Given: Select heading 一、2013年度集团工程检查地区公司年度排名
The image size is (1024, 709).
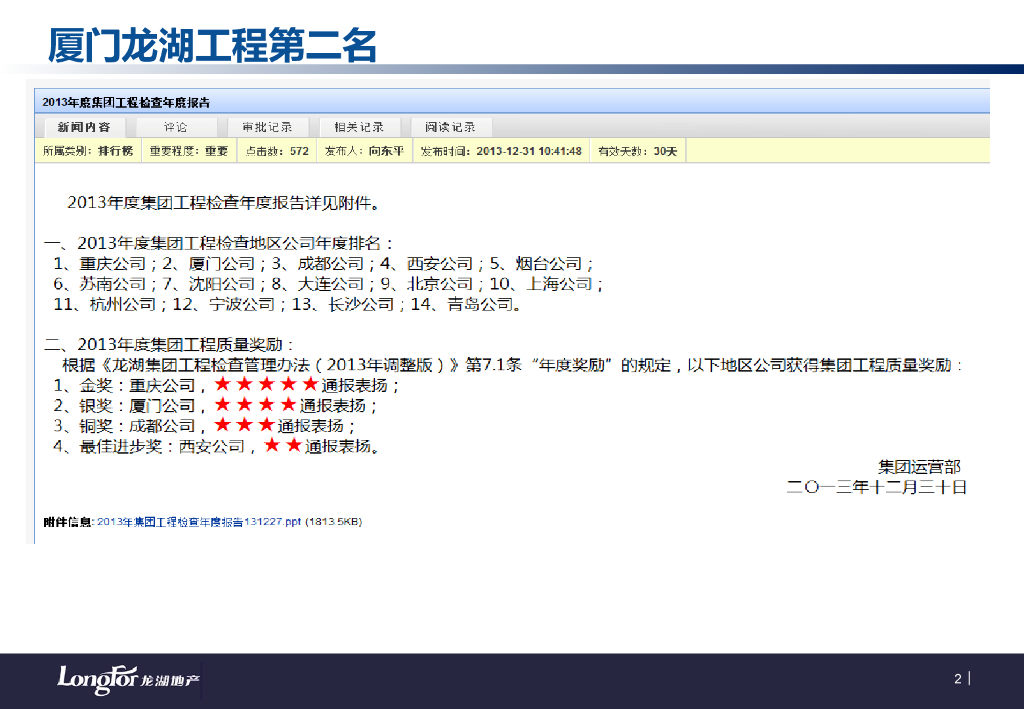Looking at the screenshot, I should pos(219,244).
